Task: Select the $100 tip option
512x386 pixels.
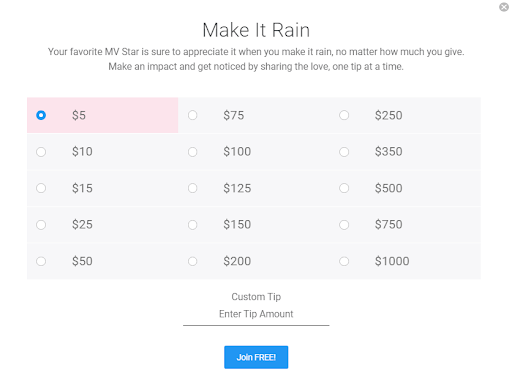Action: pyautogui.click(x=192, y=152)
